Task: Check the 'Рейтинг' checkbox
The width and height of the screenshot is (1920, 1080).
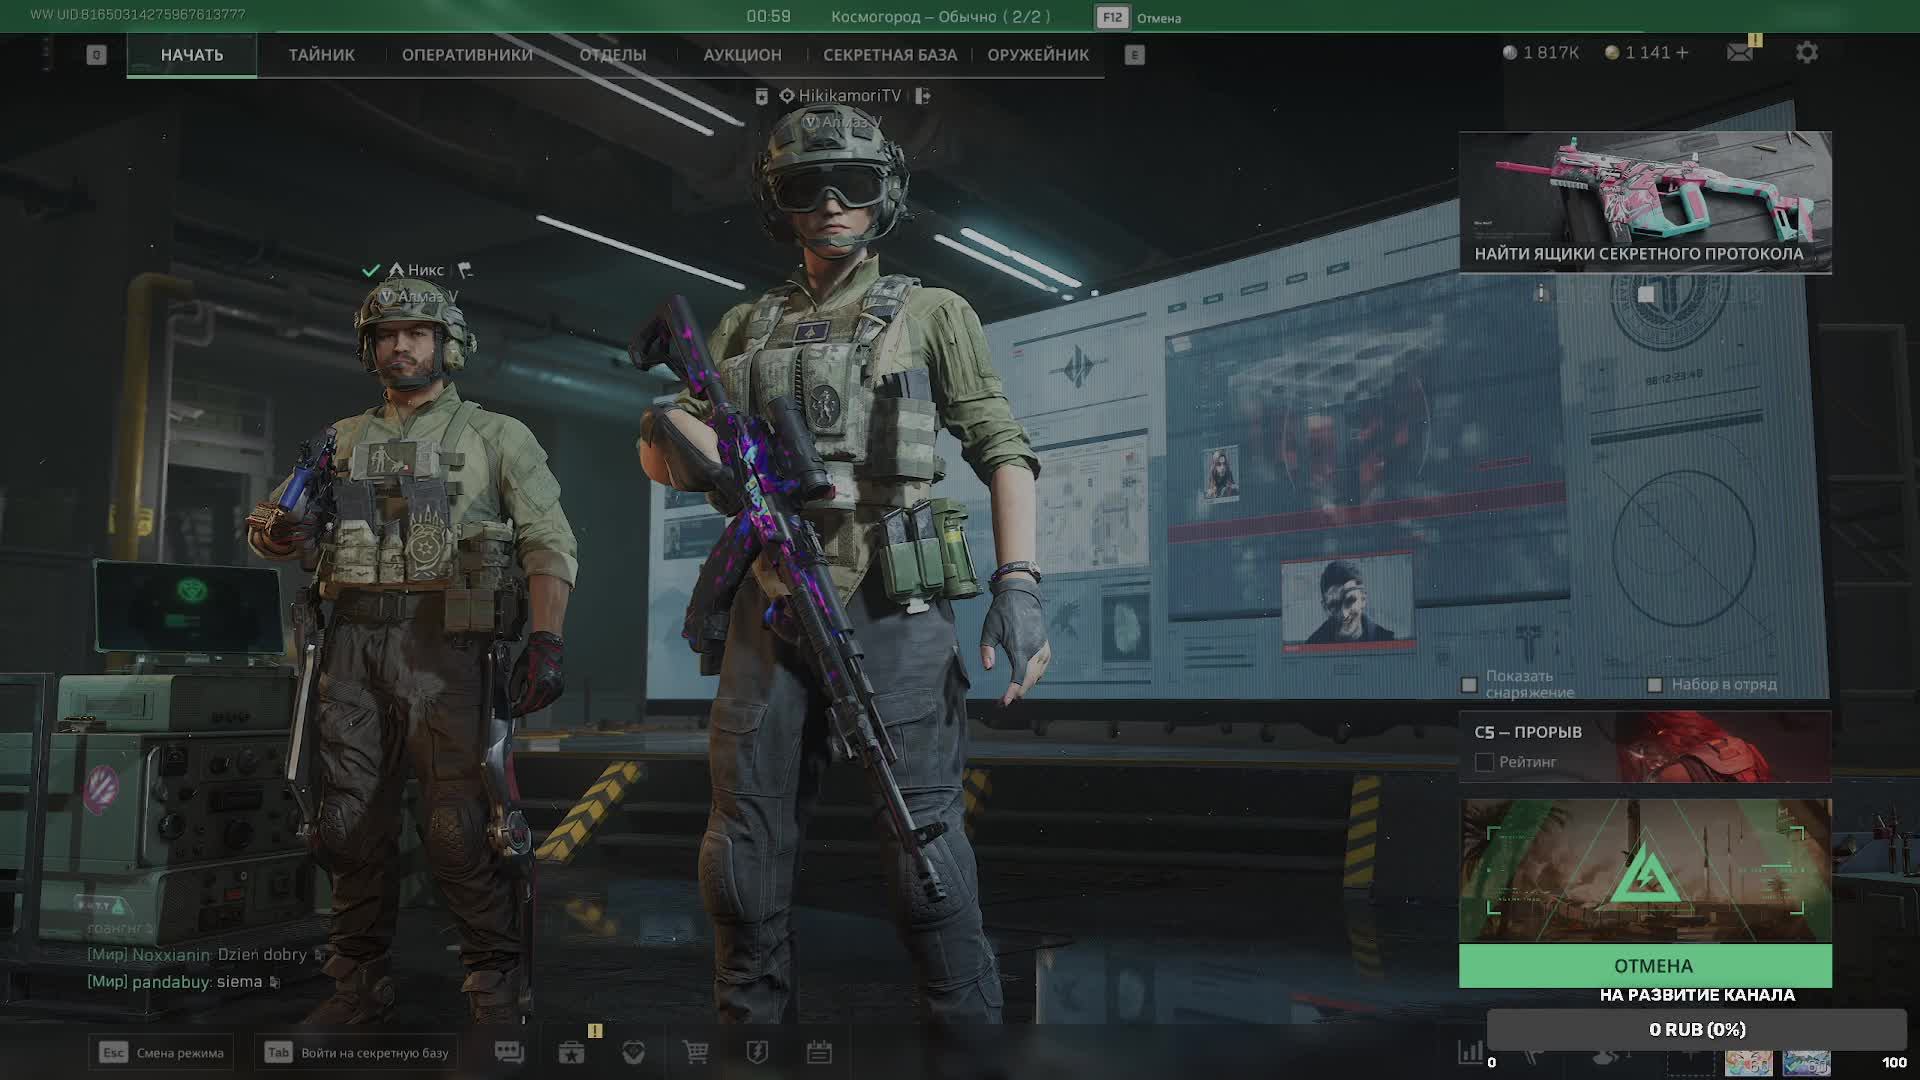Action: pos(1484,762)
